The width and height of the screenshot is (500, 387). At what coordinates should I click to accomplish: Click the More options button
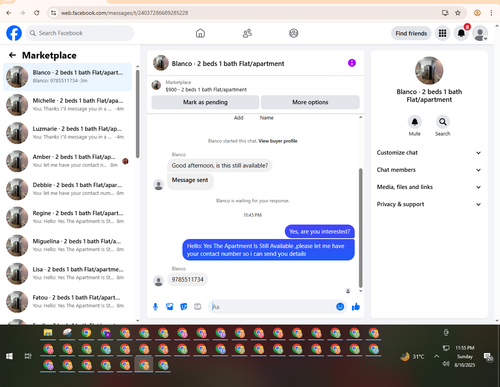point(310,102)
